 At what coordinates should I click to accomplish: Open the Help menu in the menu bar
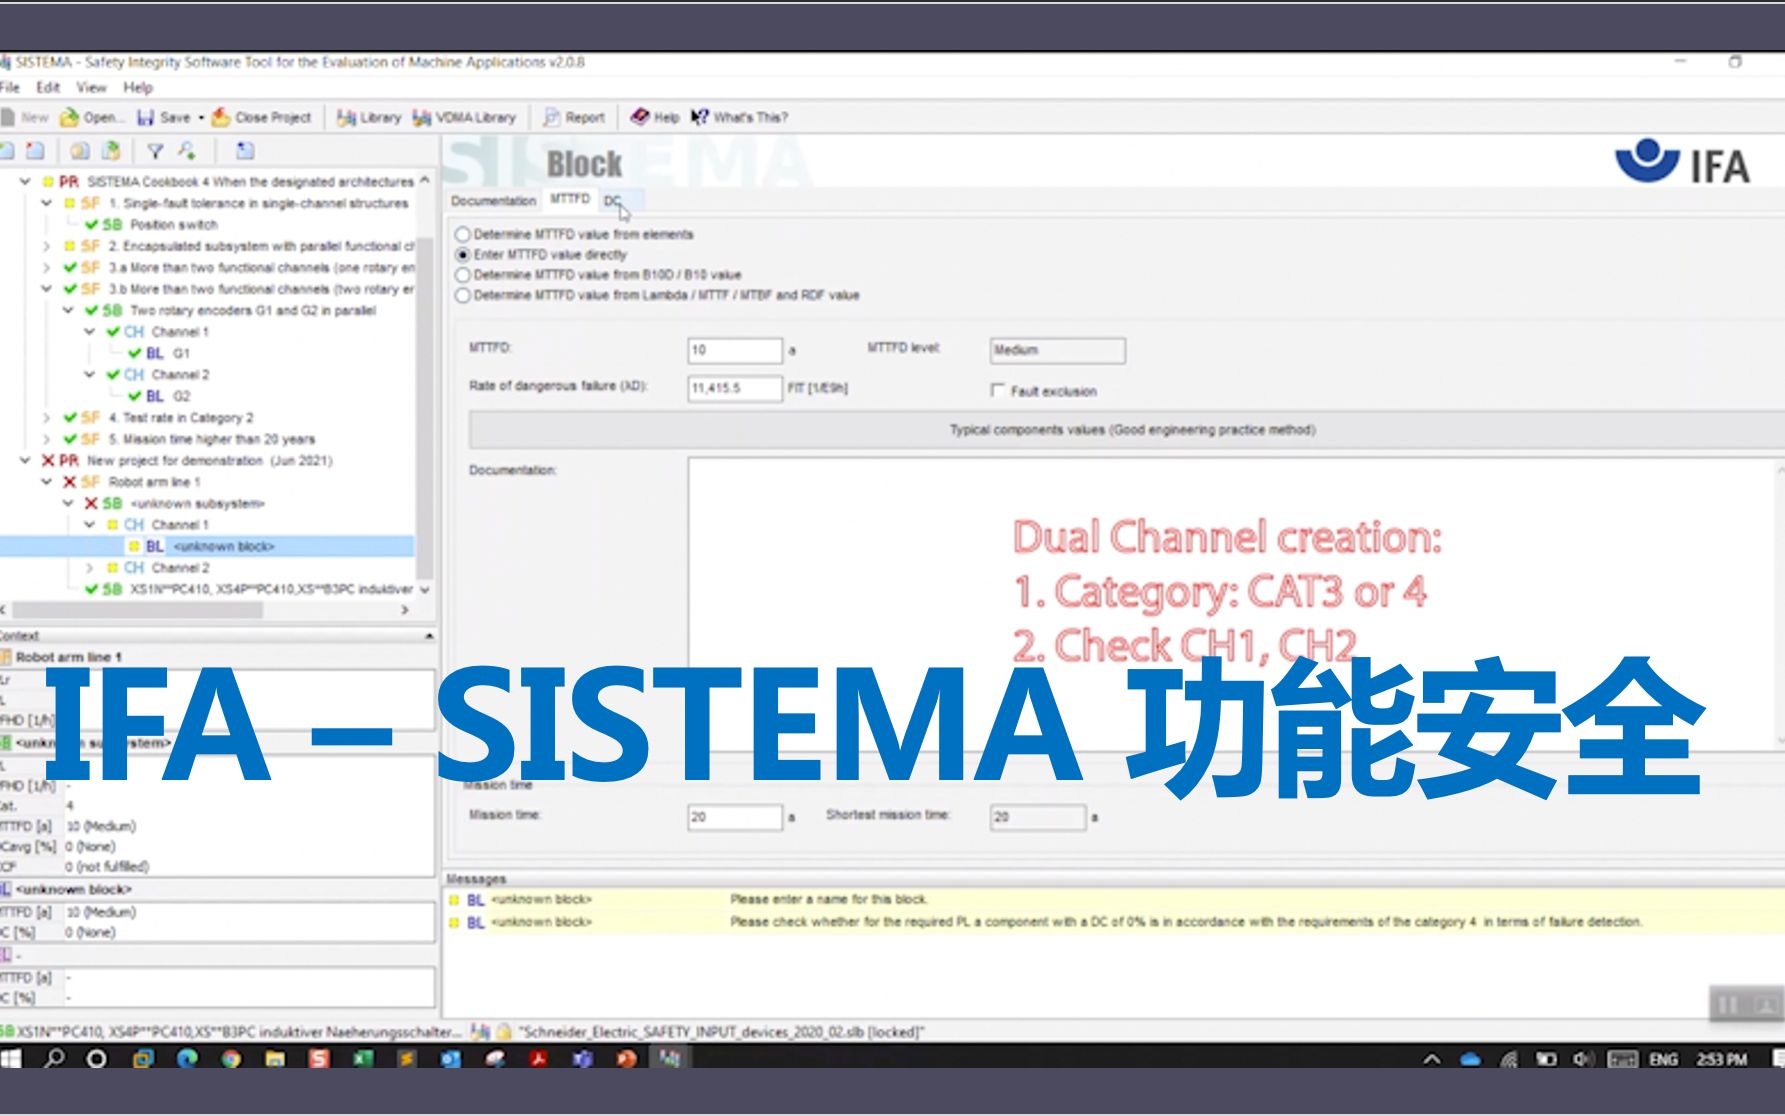(x=139, y=88)
